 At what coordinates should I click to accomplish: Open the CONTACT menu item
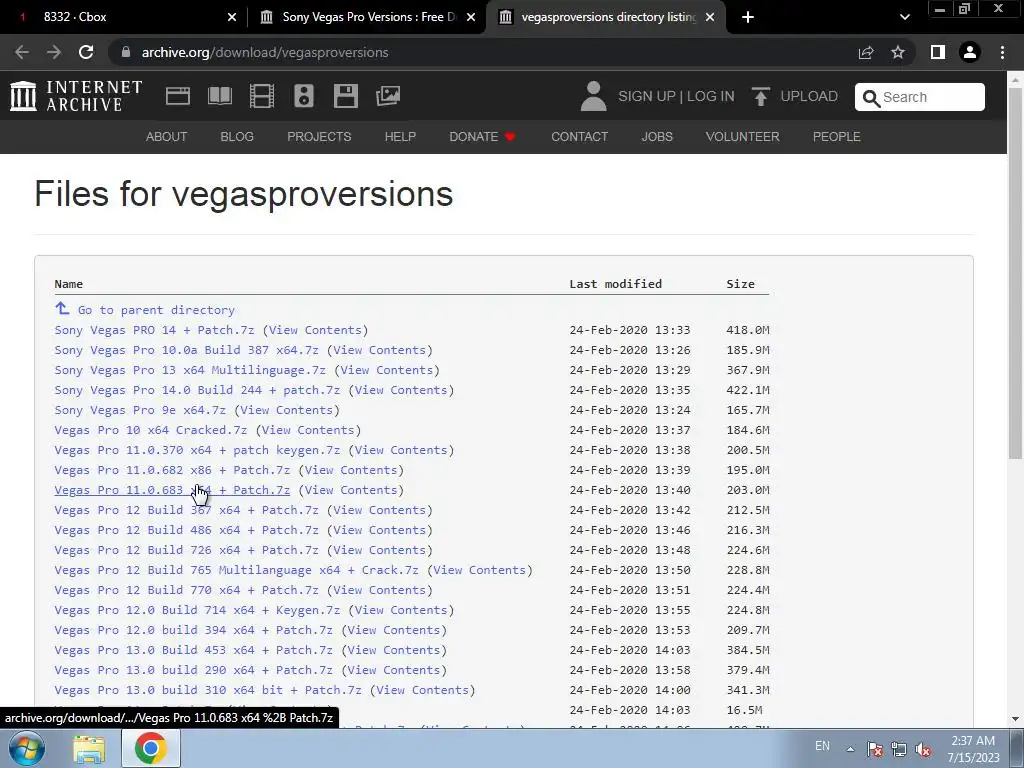[x=579, y=136]
